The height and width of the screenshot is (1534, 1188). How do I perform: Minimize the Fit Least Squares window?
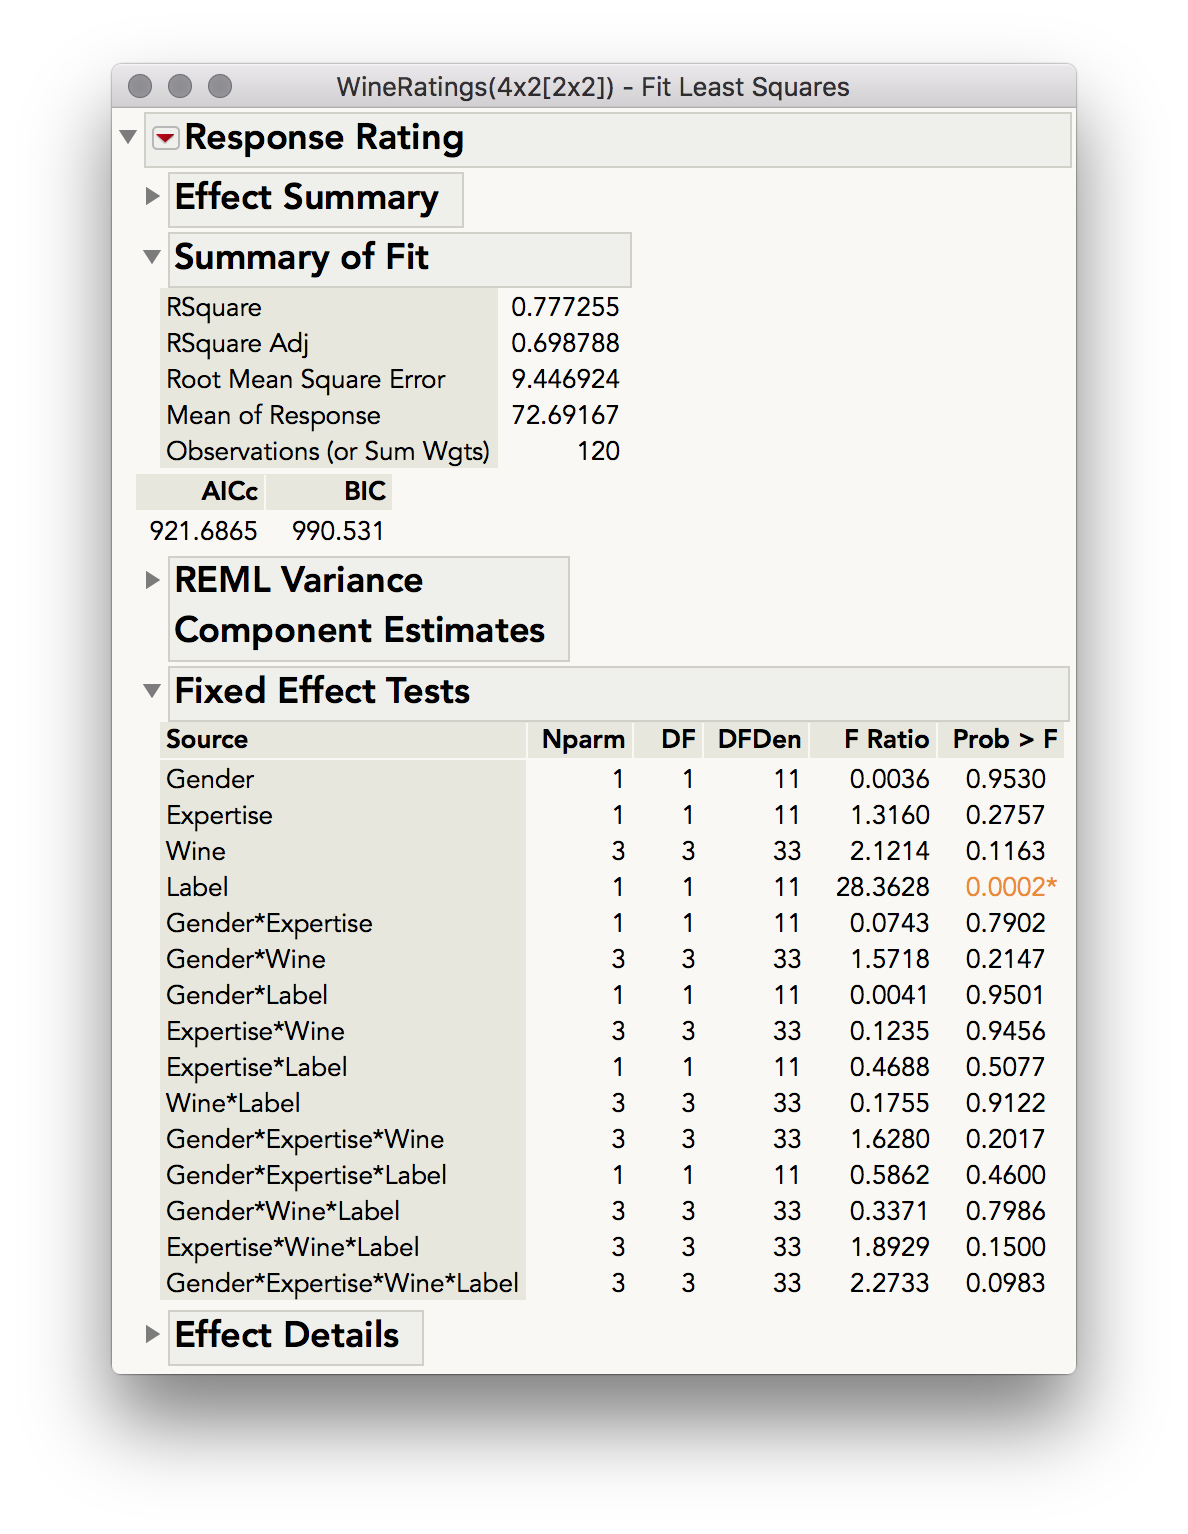tap(180, 87)
